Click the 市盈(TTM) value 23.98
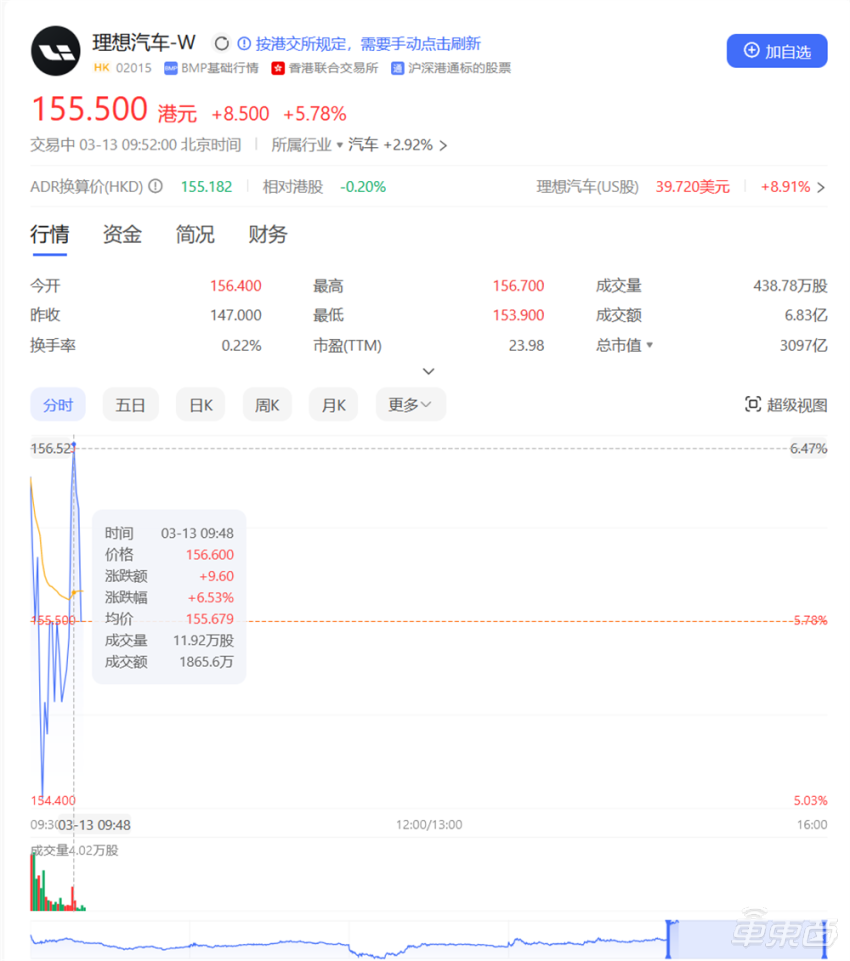Screen dimensions: 850x961 pos(526,346)
